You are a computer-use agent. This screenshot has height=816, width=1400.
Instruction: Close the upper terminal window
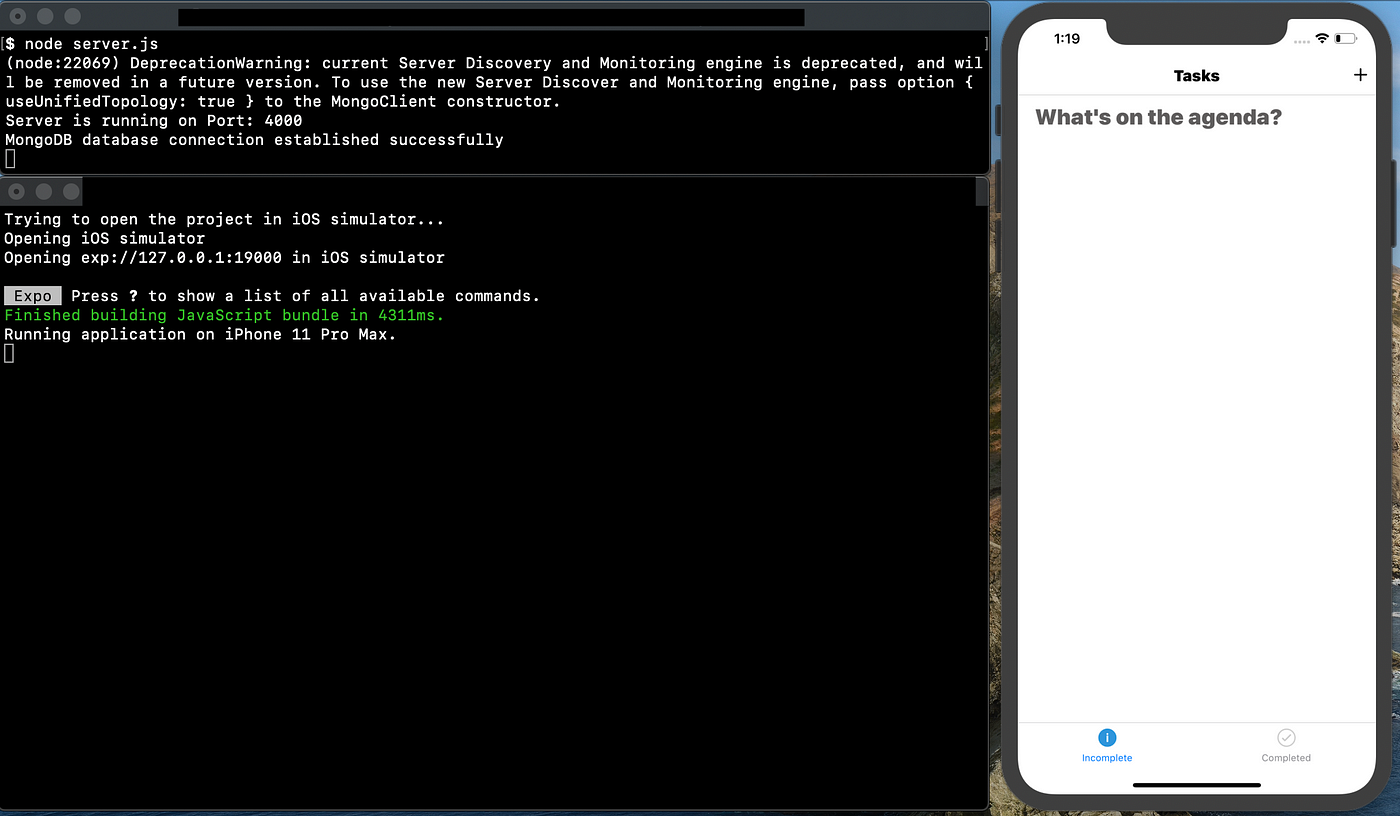pos(17,17)
